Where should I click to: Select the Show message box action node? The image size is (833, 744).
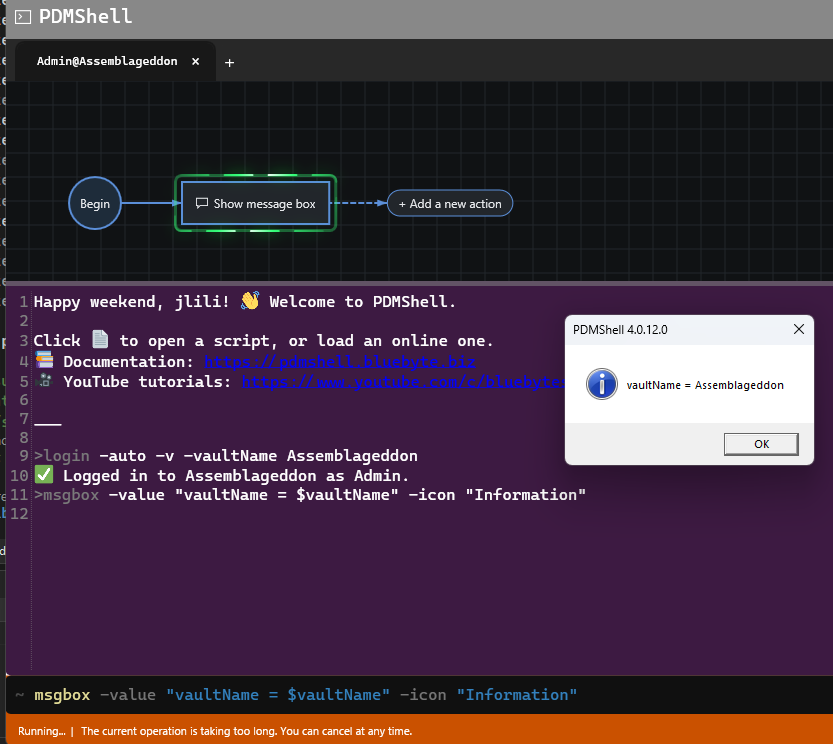pos(256,204)
